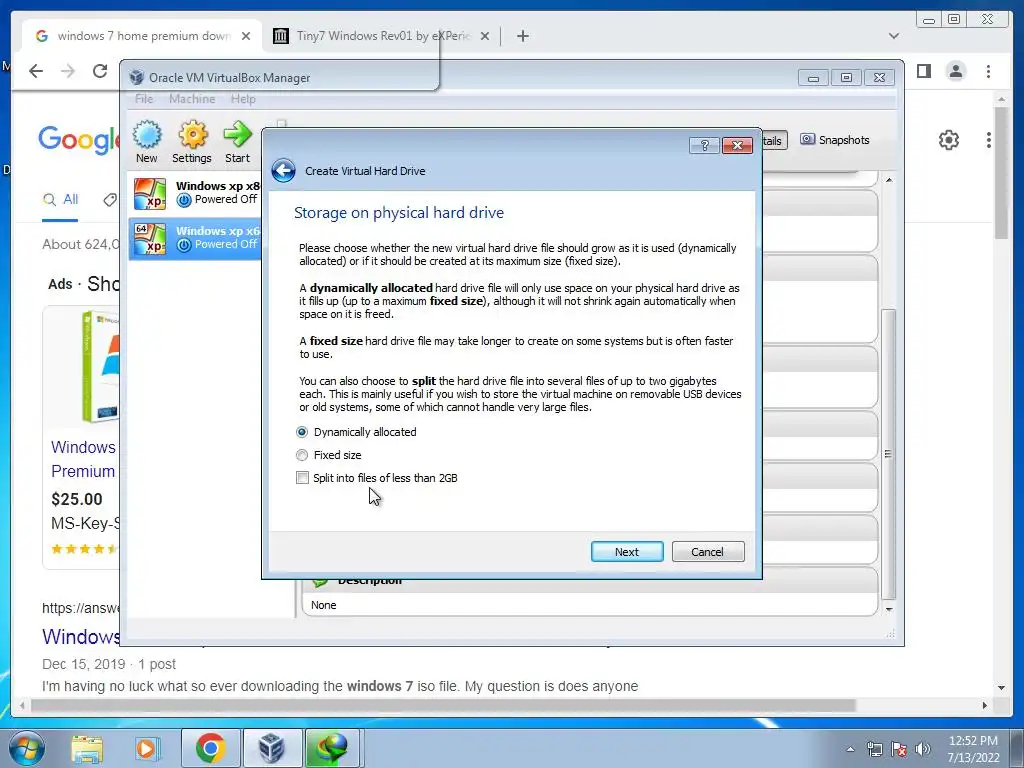
Task: Open the Windows Start orb
Action: coord(27,748)
